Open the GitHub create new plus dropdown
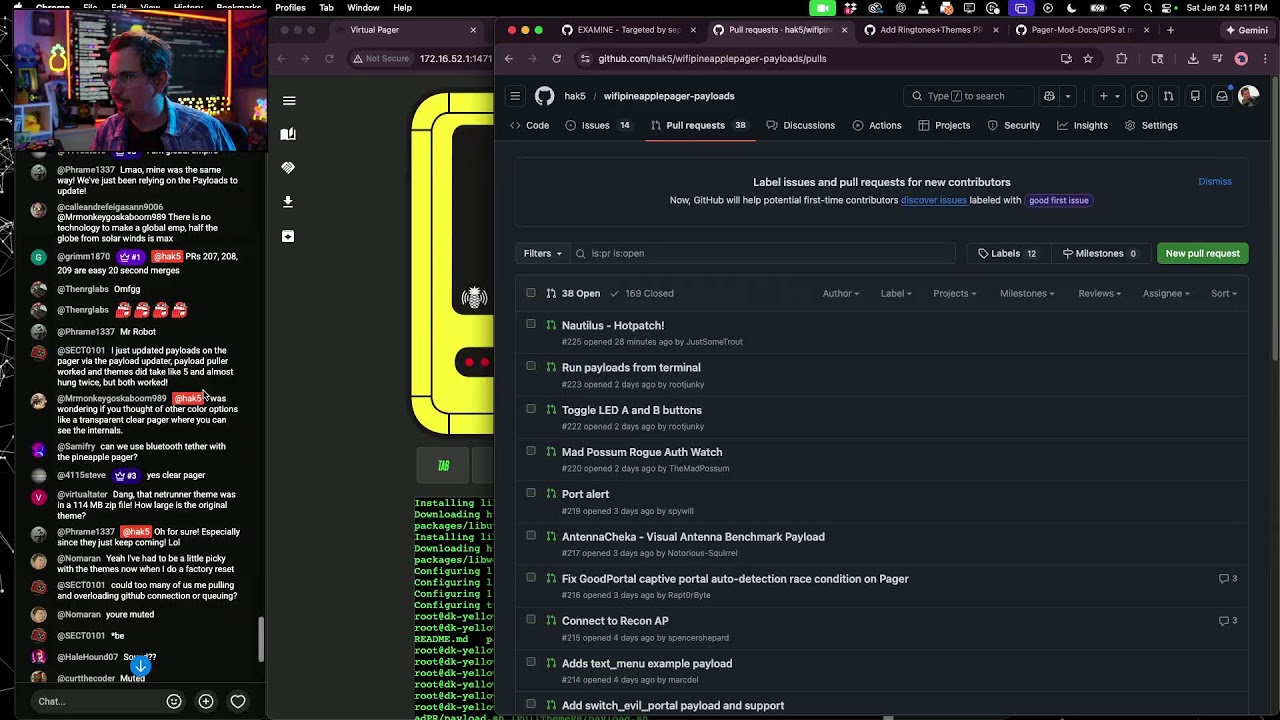Image resolution: width=1280 pixels, height=720 pixels. point(1109,96)
